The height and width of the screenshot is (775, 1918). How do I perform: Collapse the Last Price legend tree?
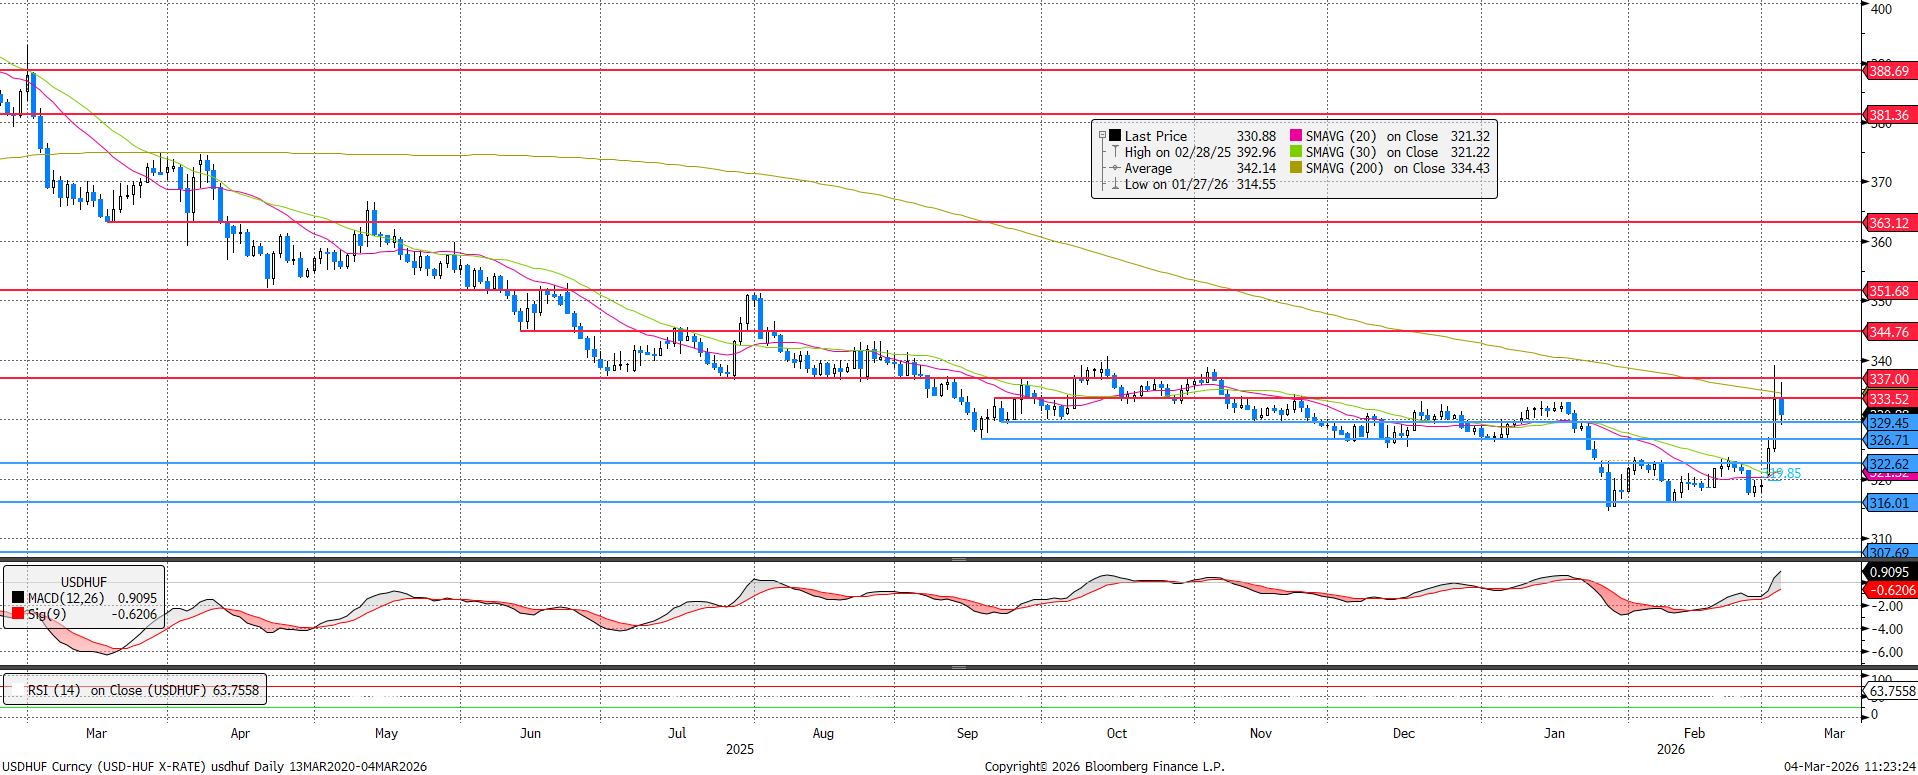1102,136
